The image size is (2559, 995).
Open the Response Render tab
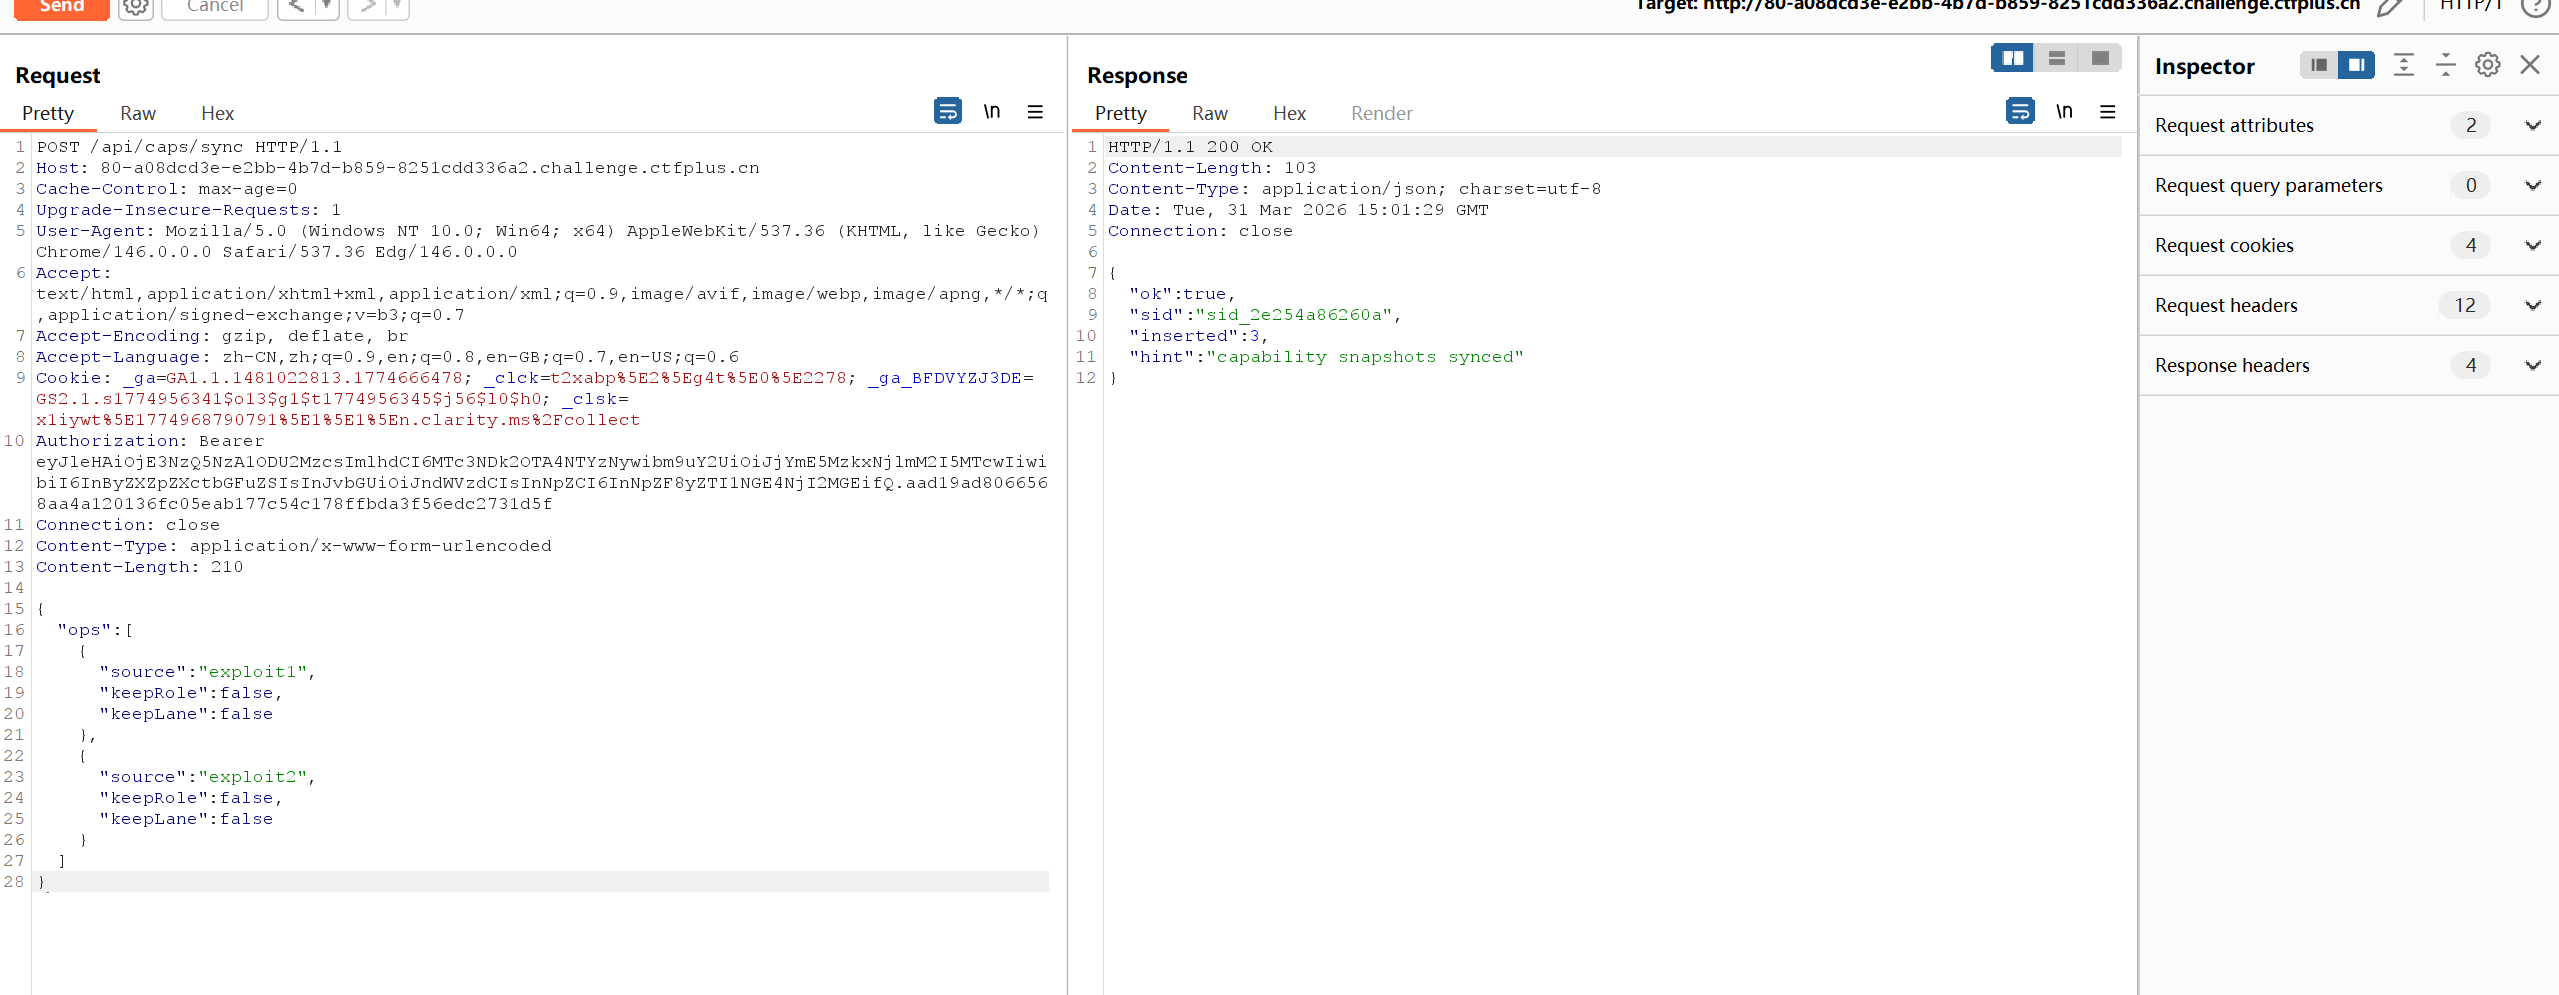tap(1381, 113)
